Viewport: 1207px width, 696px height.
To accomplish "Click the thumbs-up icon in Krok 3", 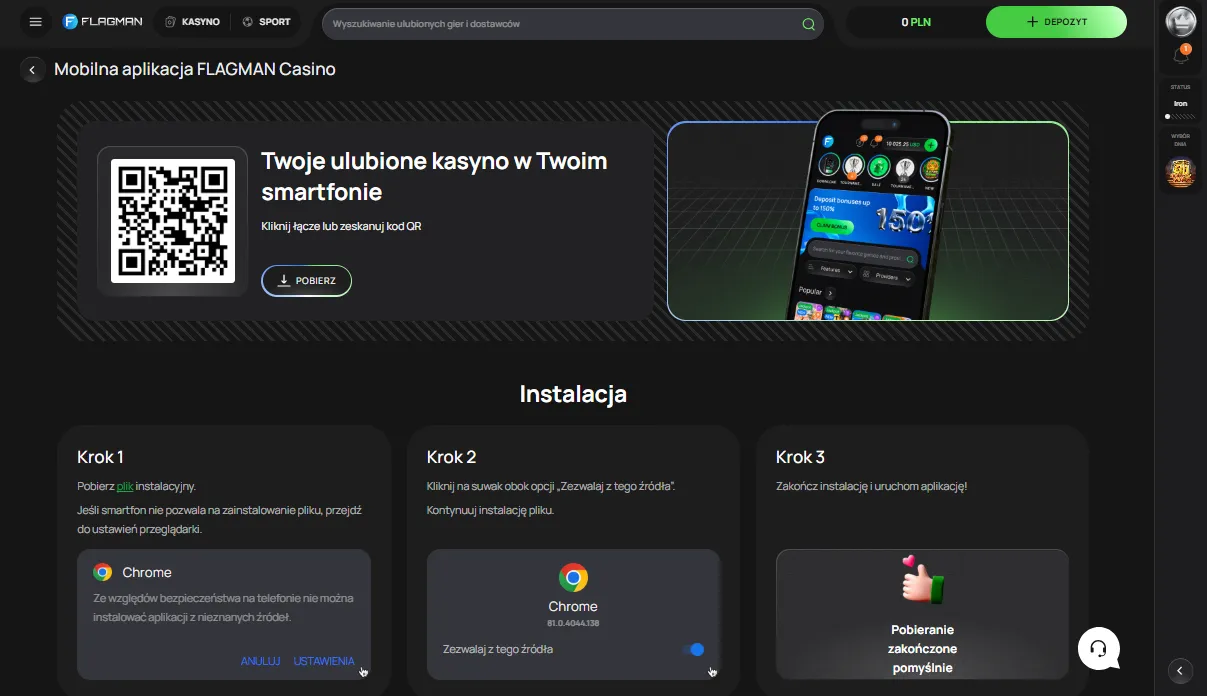I will [922, 579].
